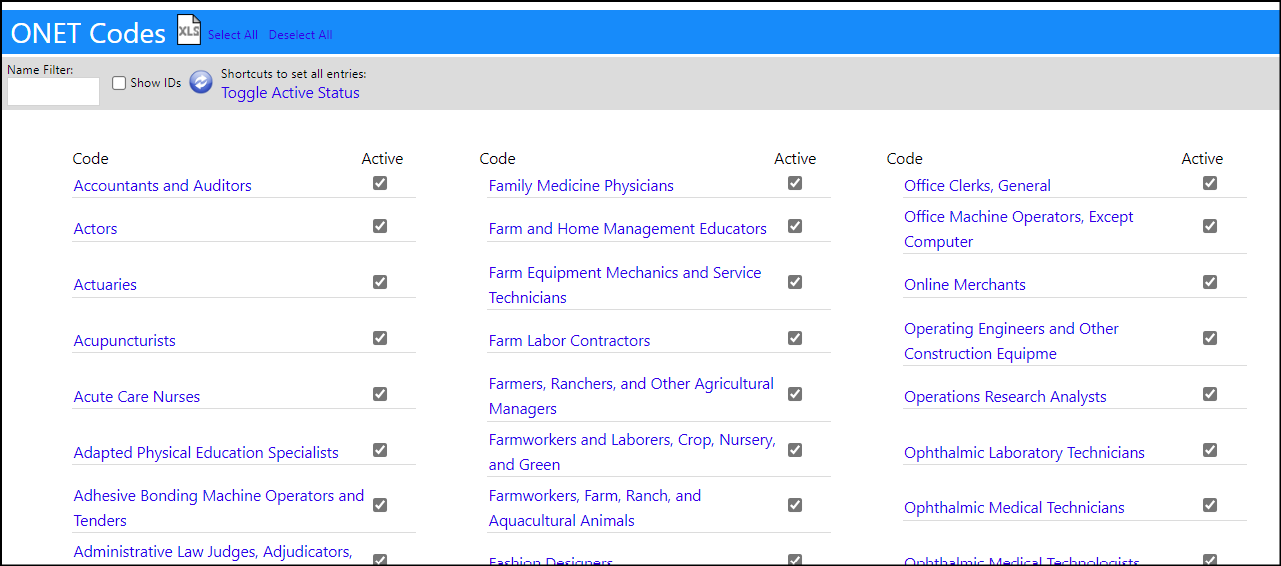Uncheck Active for Family Medicine Physicians

tap(795, 183)
